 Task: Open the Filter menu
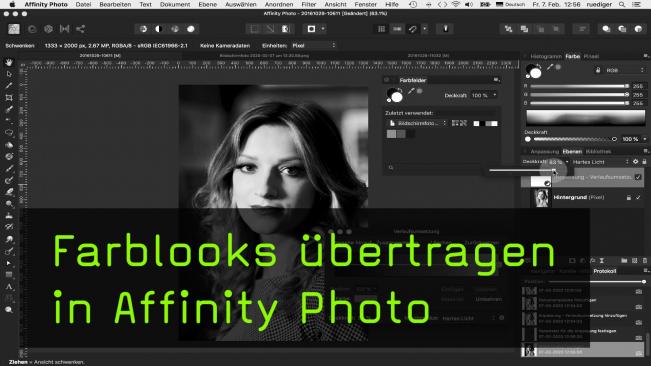(308, 5)
